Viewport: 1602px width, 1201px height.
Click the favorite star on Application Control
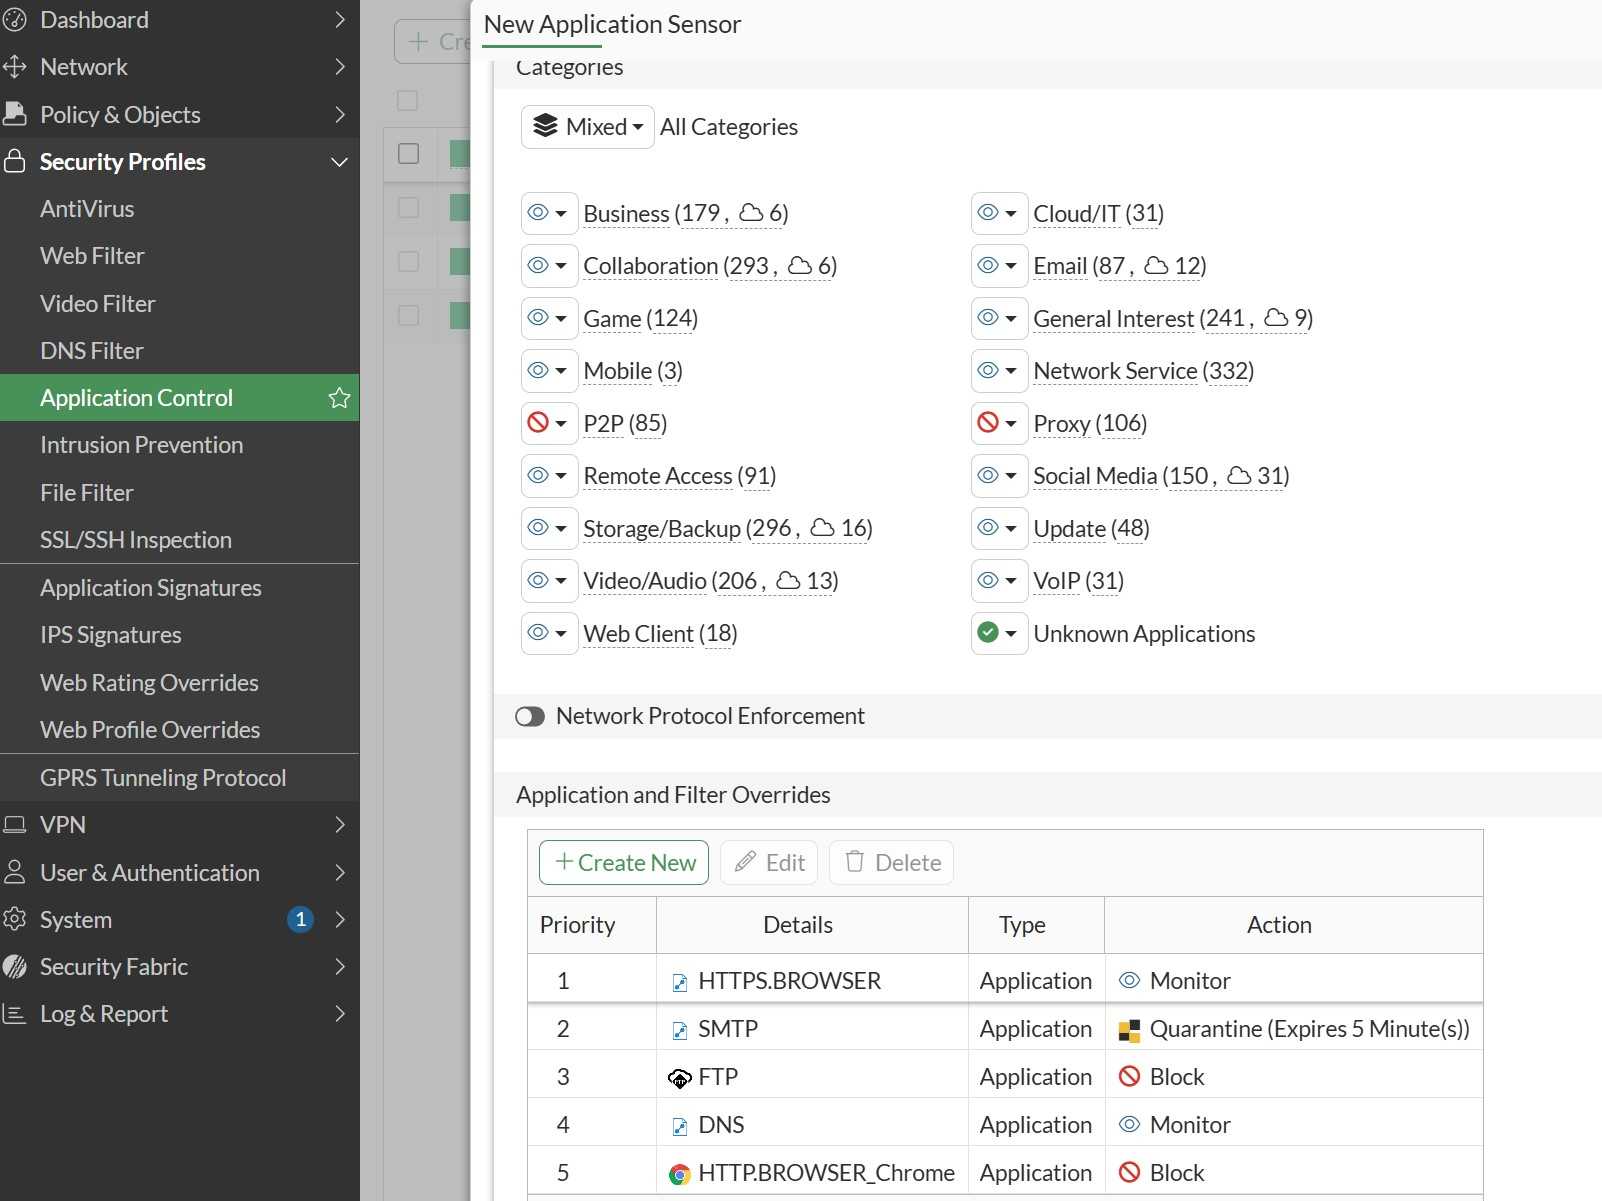tap(339, 398)
